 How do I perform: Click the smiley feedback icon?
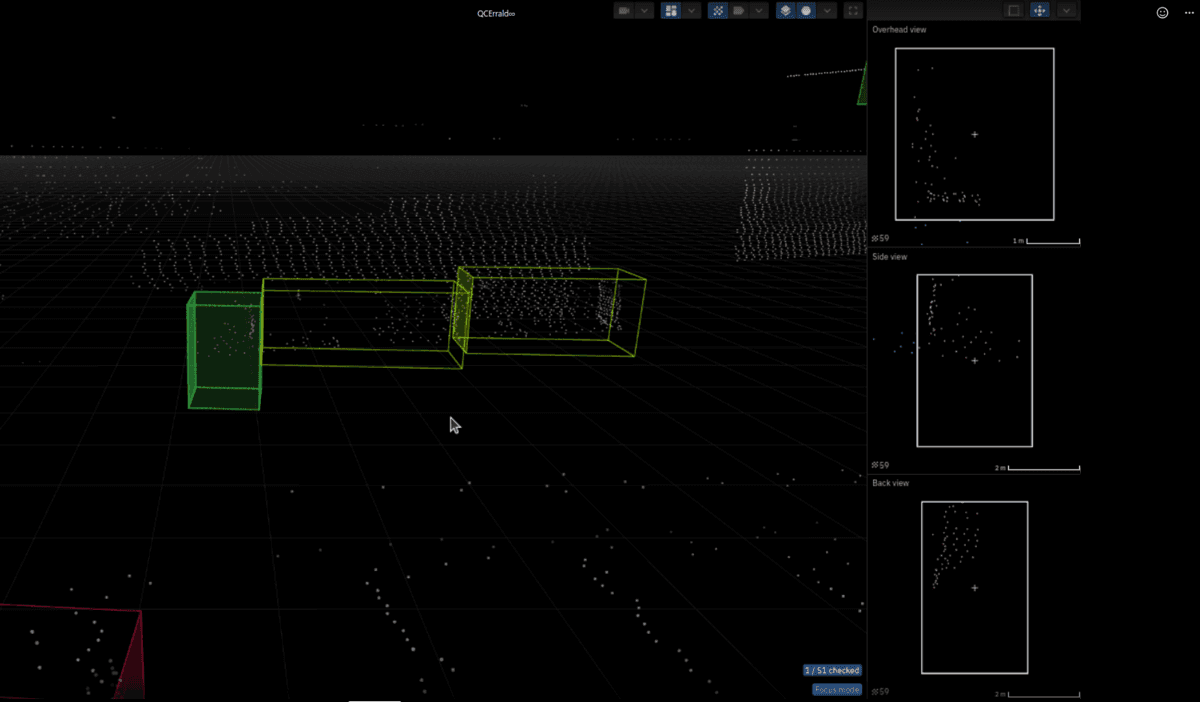[1162, 13]
